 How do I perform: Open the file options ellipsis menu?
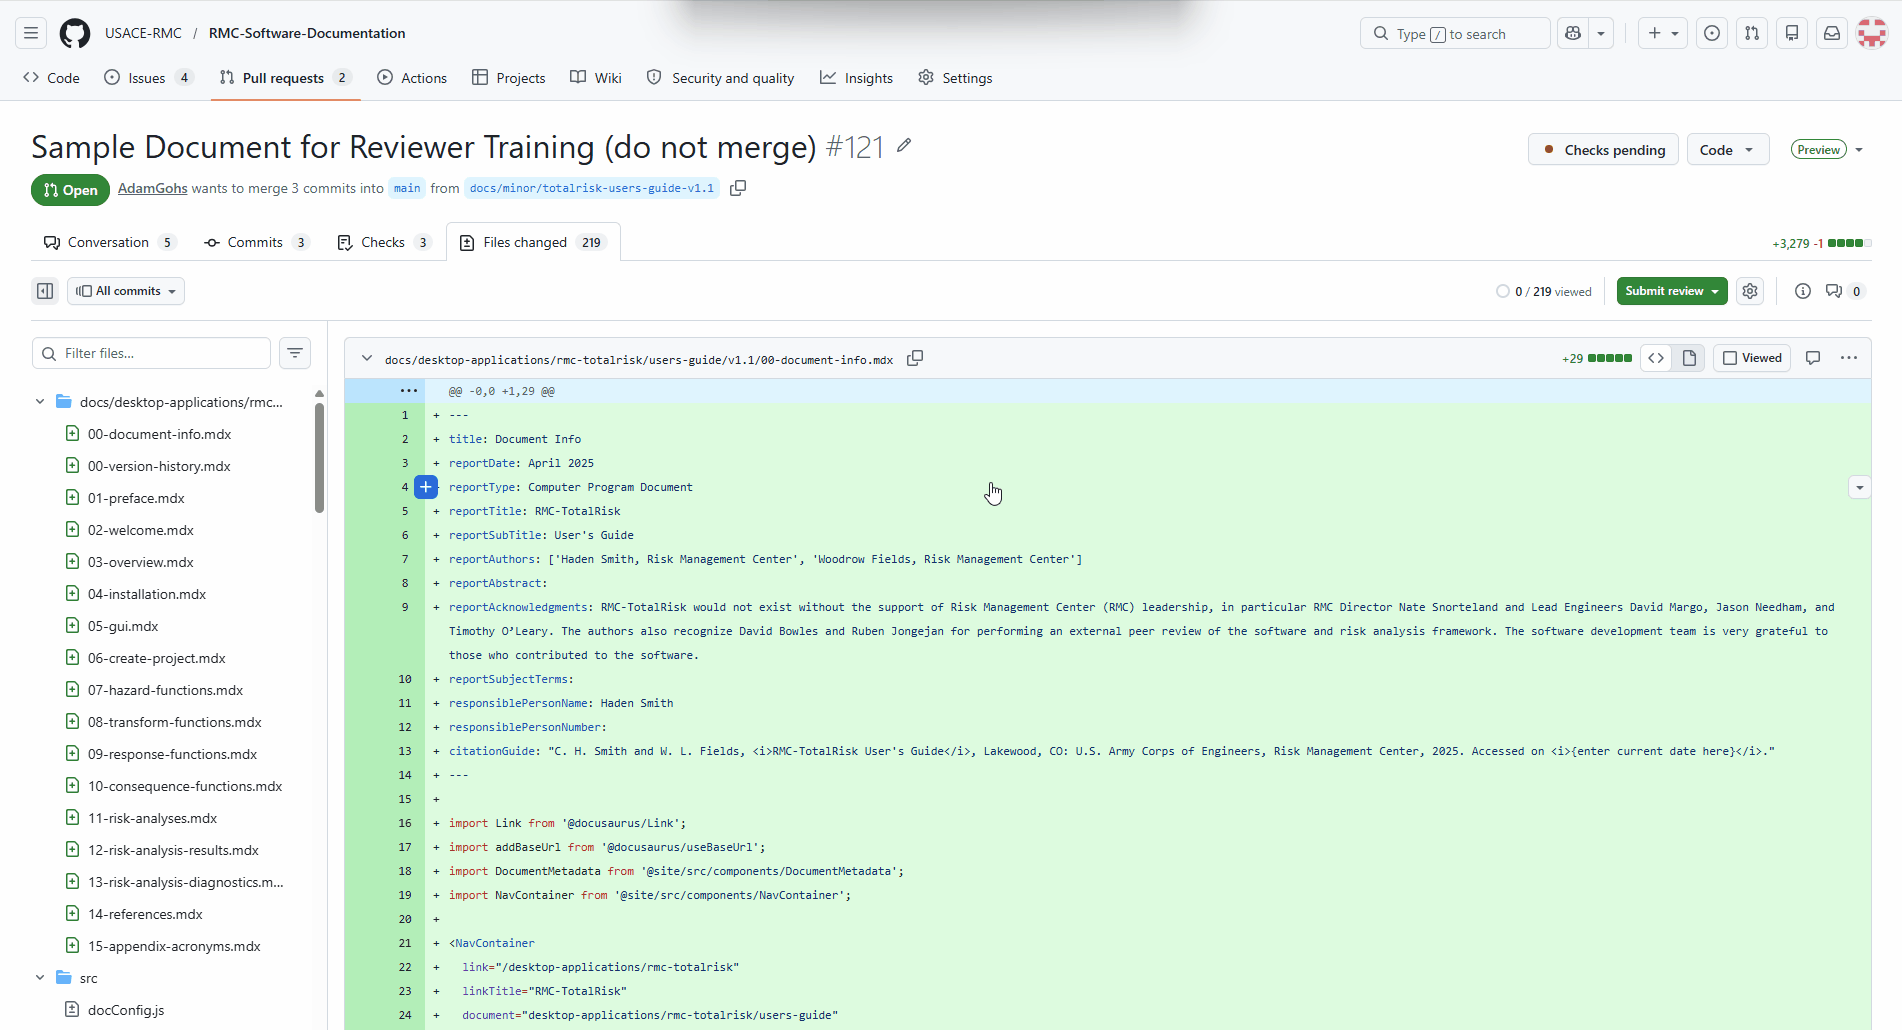(x=1849, y=358)
